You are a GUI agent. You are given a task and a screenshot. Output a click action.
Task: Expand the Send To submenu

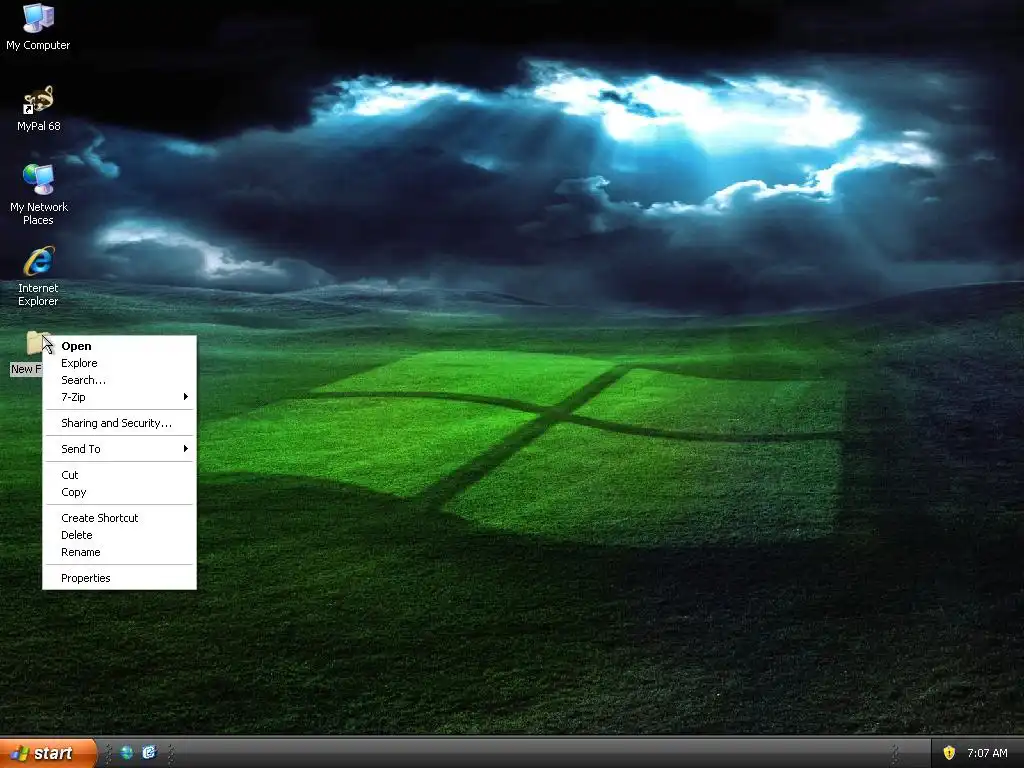(x=120, y=449)
